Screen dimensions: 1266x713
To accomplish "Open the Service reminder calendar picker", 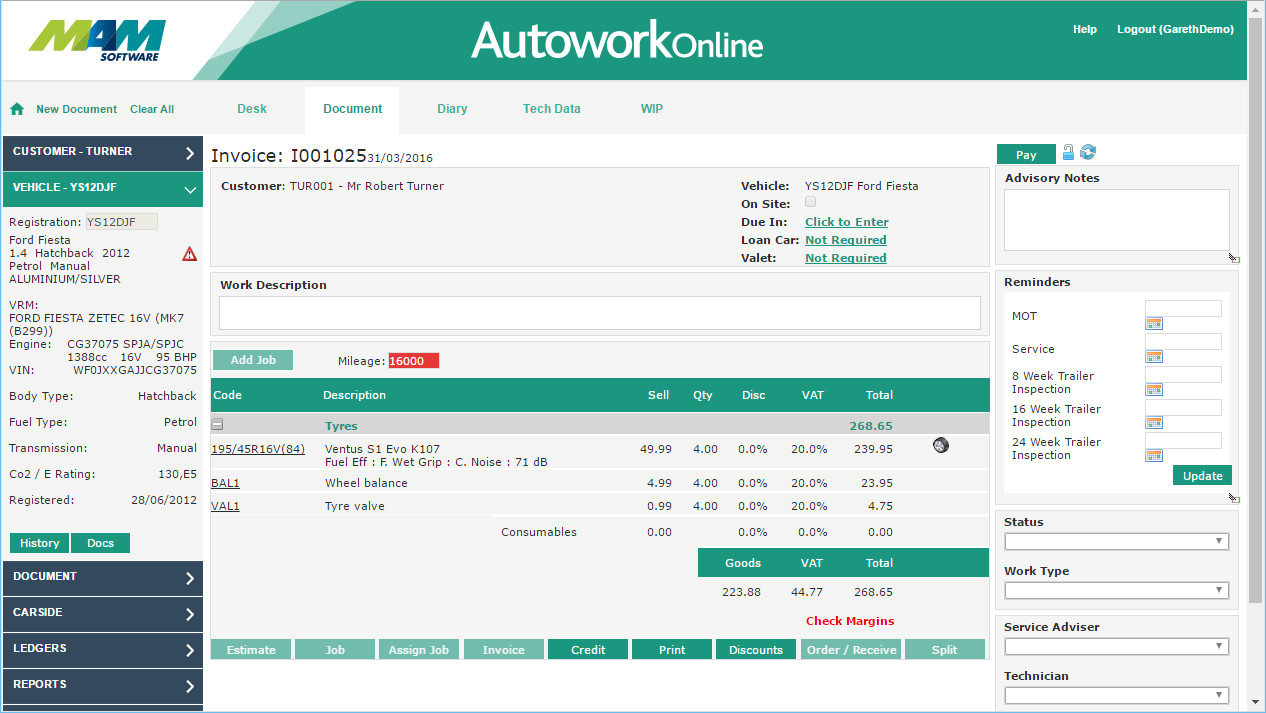I will coord(1154,357).
